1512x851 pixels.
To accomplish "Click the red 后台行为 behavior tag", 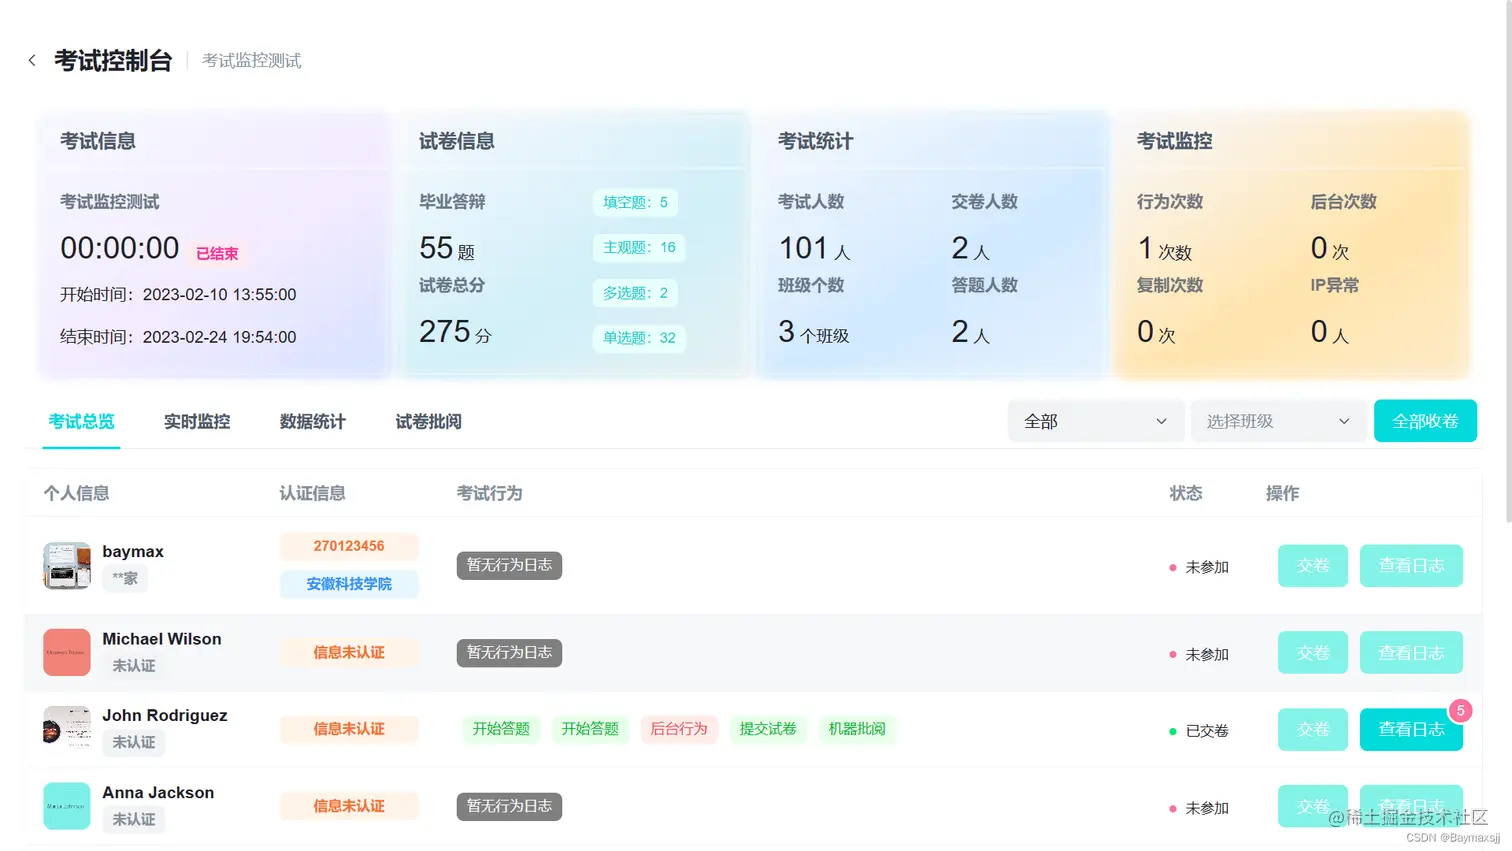I will pos(679,729).
